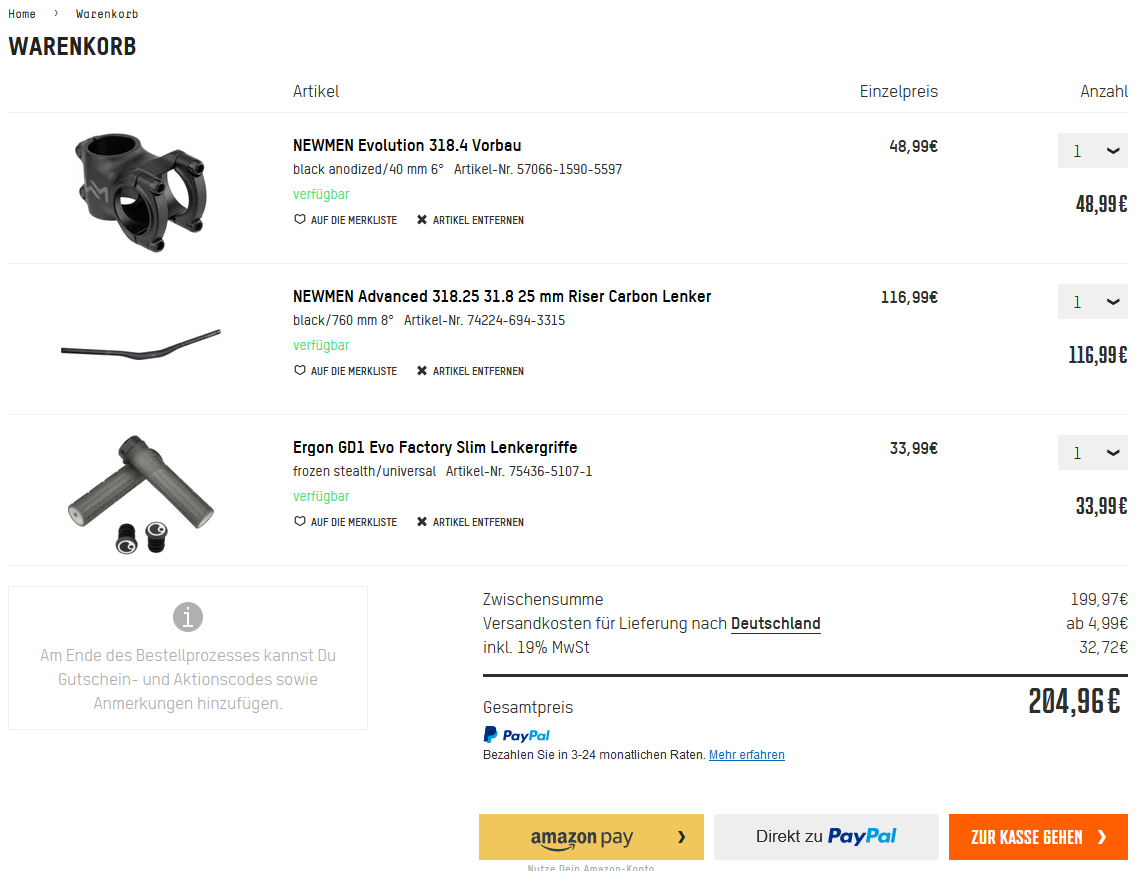This screenshot has height=871, width=1140.
Task: Click heart icon for NEWMEN Evolution Vorbau
Action: tap(299, 220)
